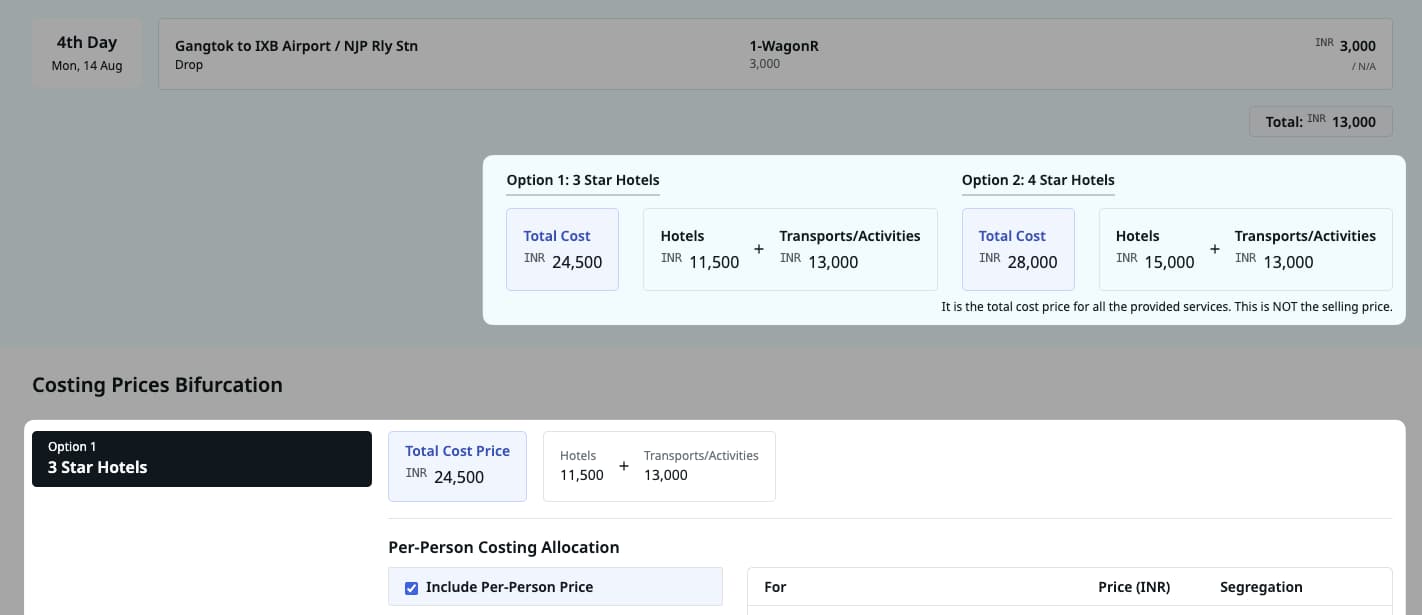
Task: Click the Per-Person Costing Allocation heading
Action: pos(504,547)
